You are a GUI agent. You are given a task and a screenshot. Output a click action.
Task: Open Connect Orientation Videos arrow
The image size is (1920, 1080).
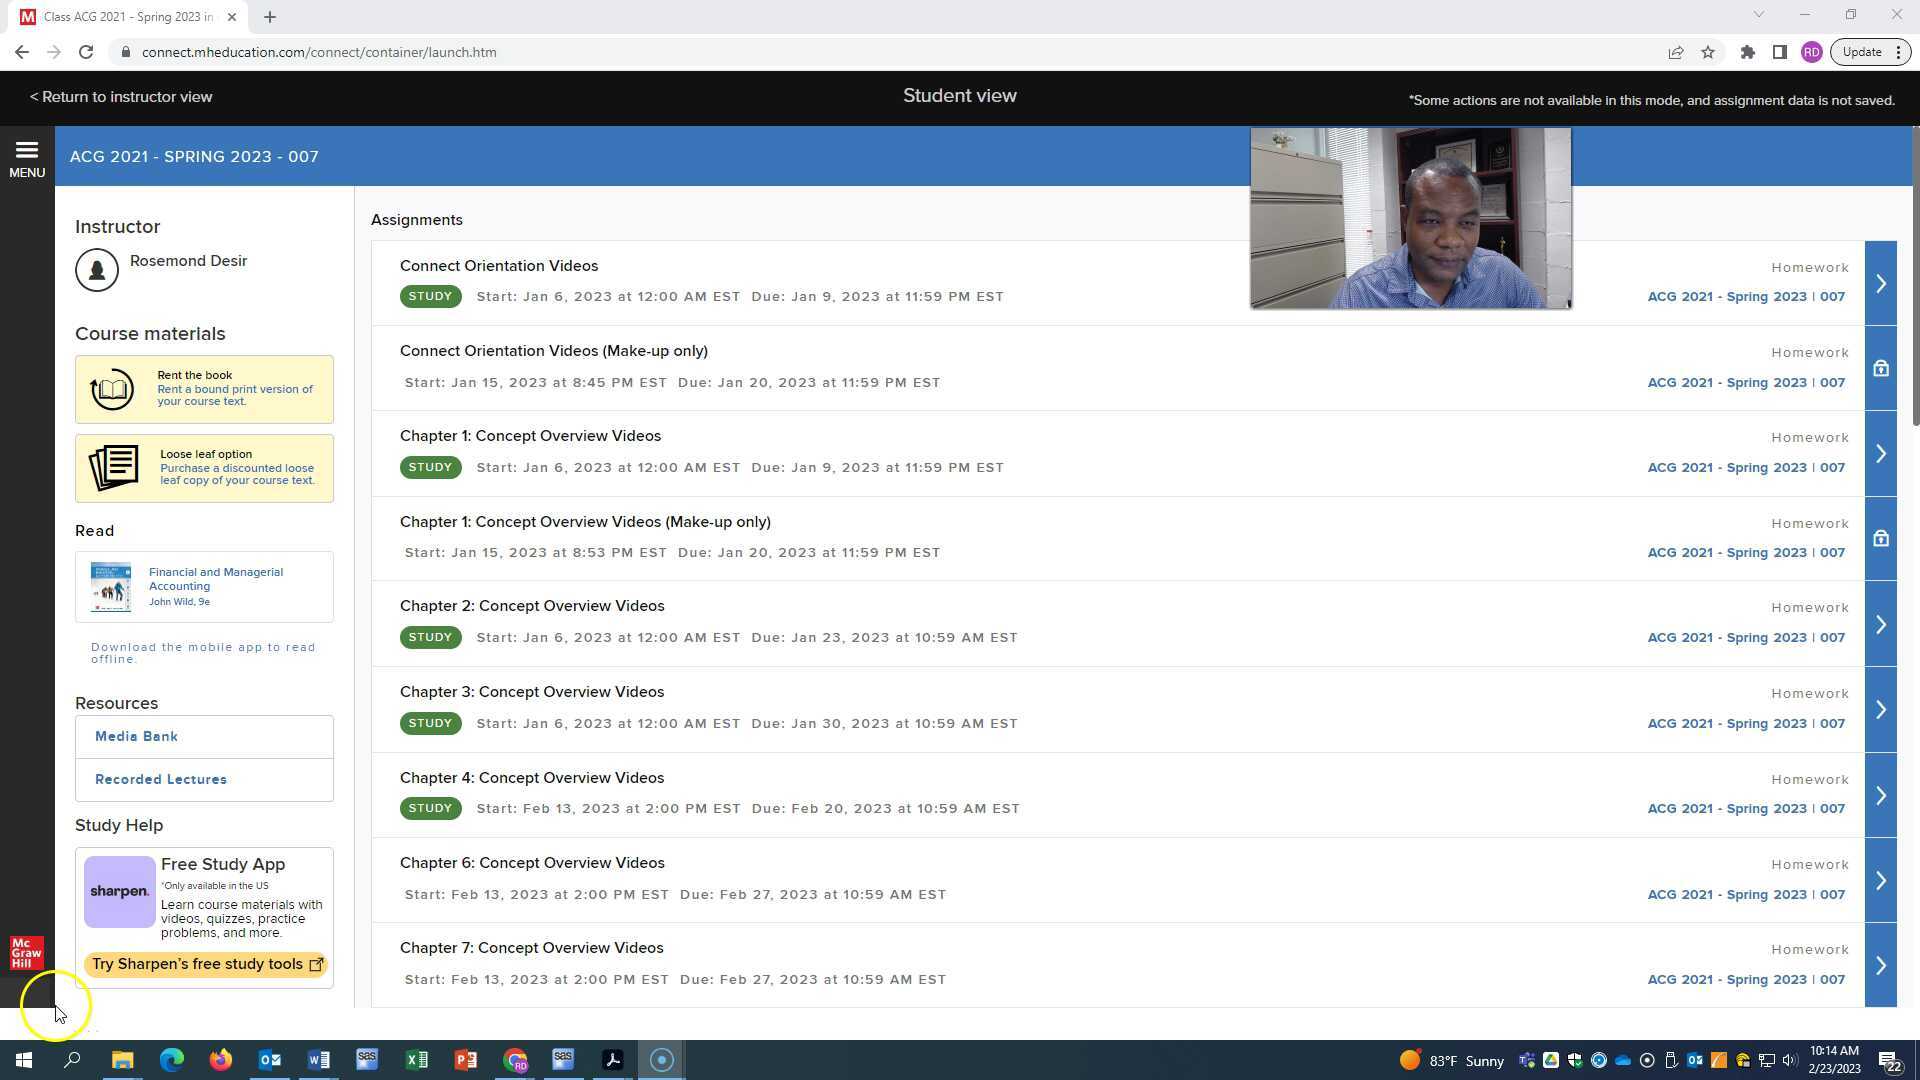(1881, 284)
